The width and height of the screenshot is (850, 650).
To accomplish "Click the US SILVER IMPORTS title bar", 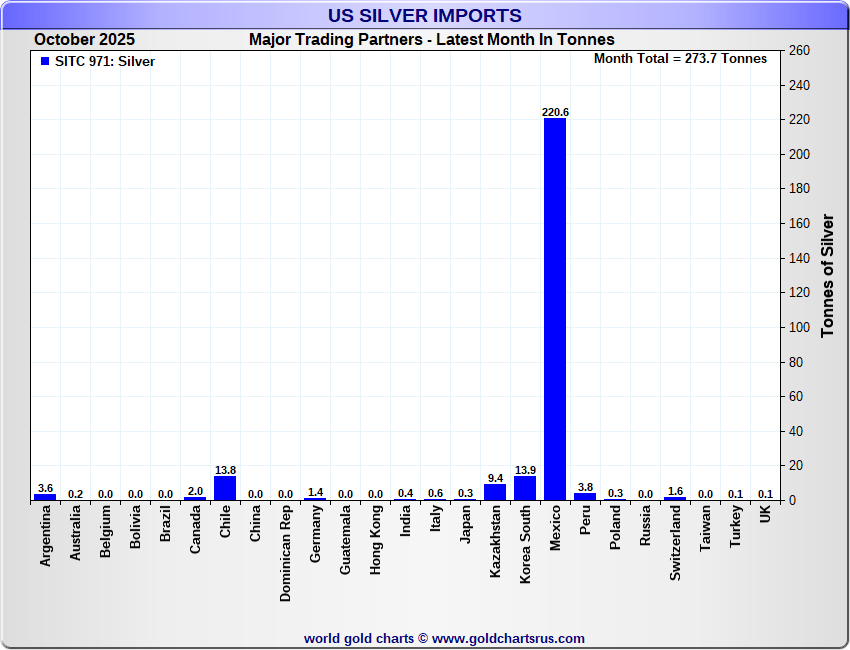I will [425, 16].
